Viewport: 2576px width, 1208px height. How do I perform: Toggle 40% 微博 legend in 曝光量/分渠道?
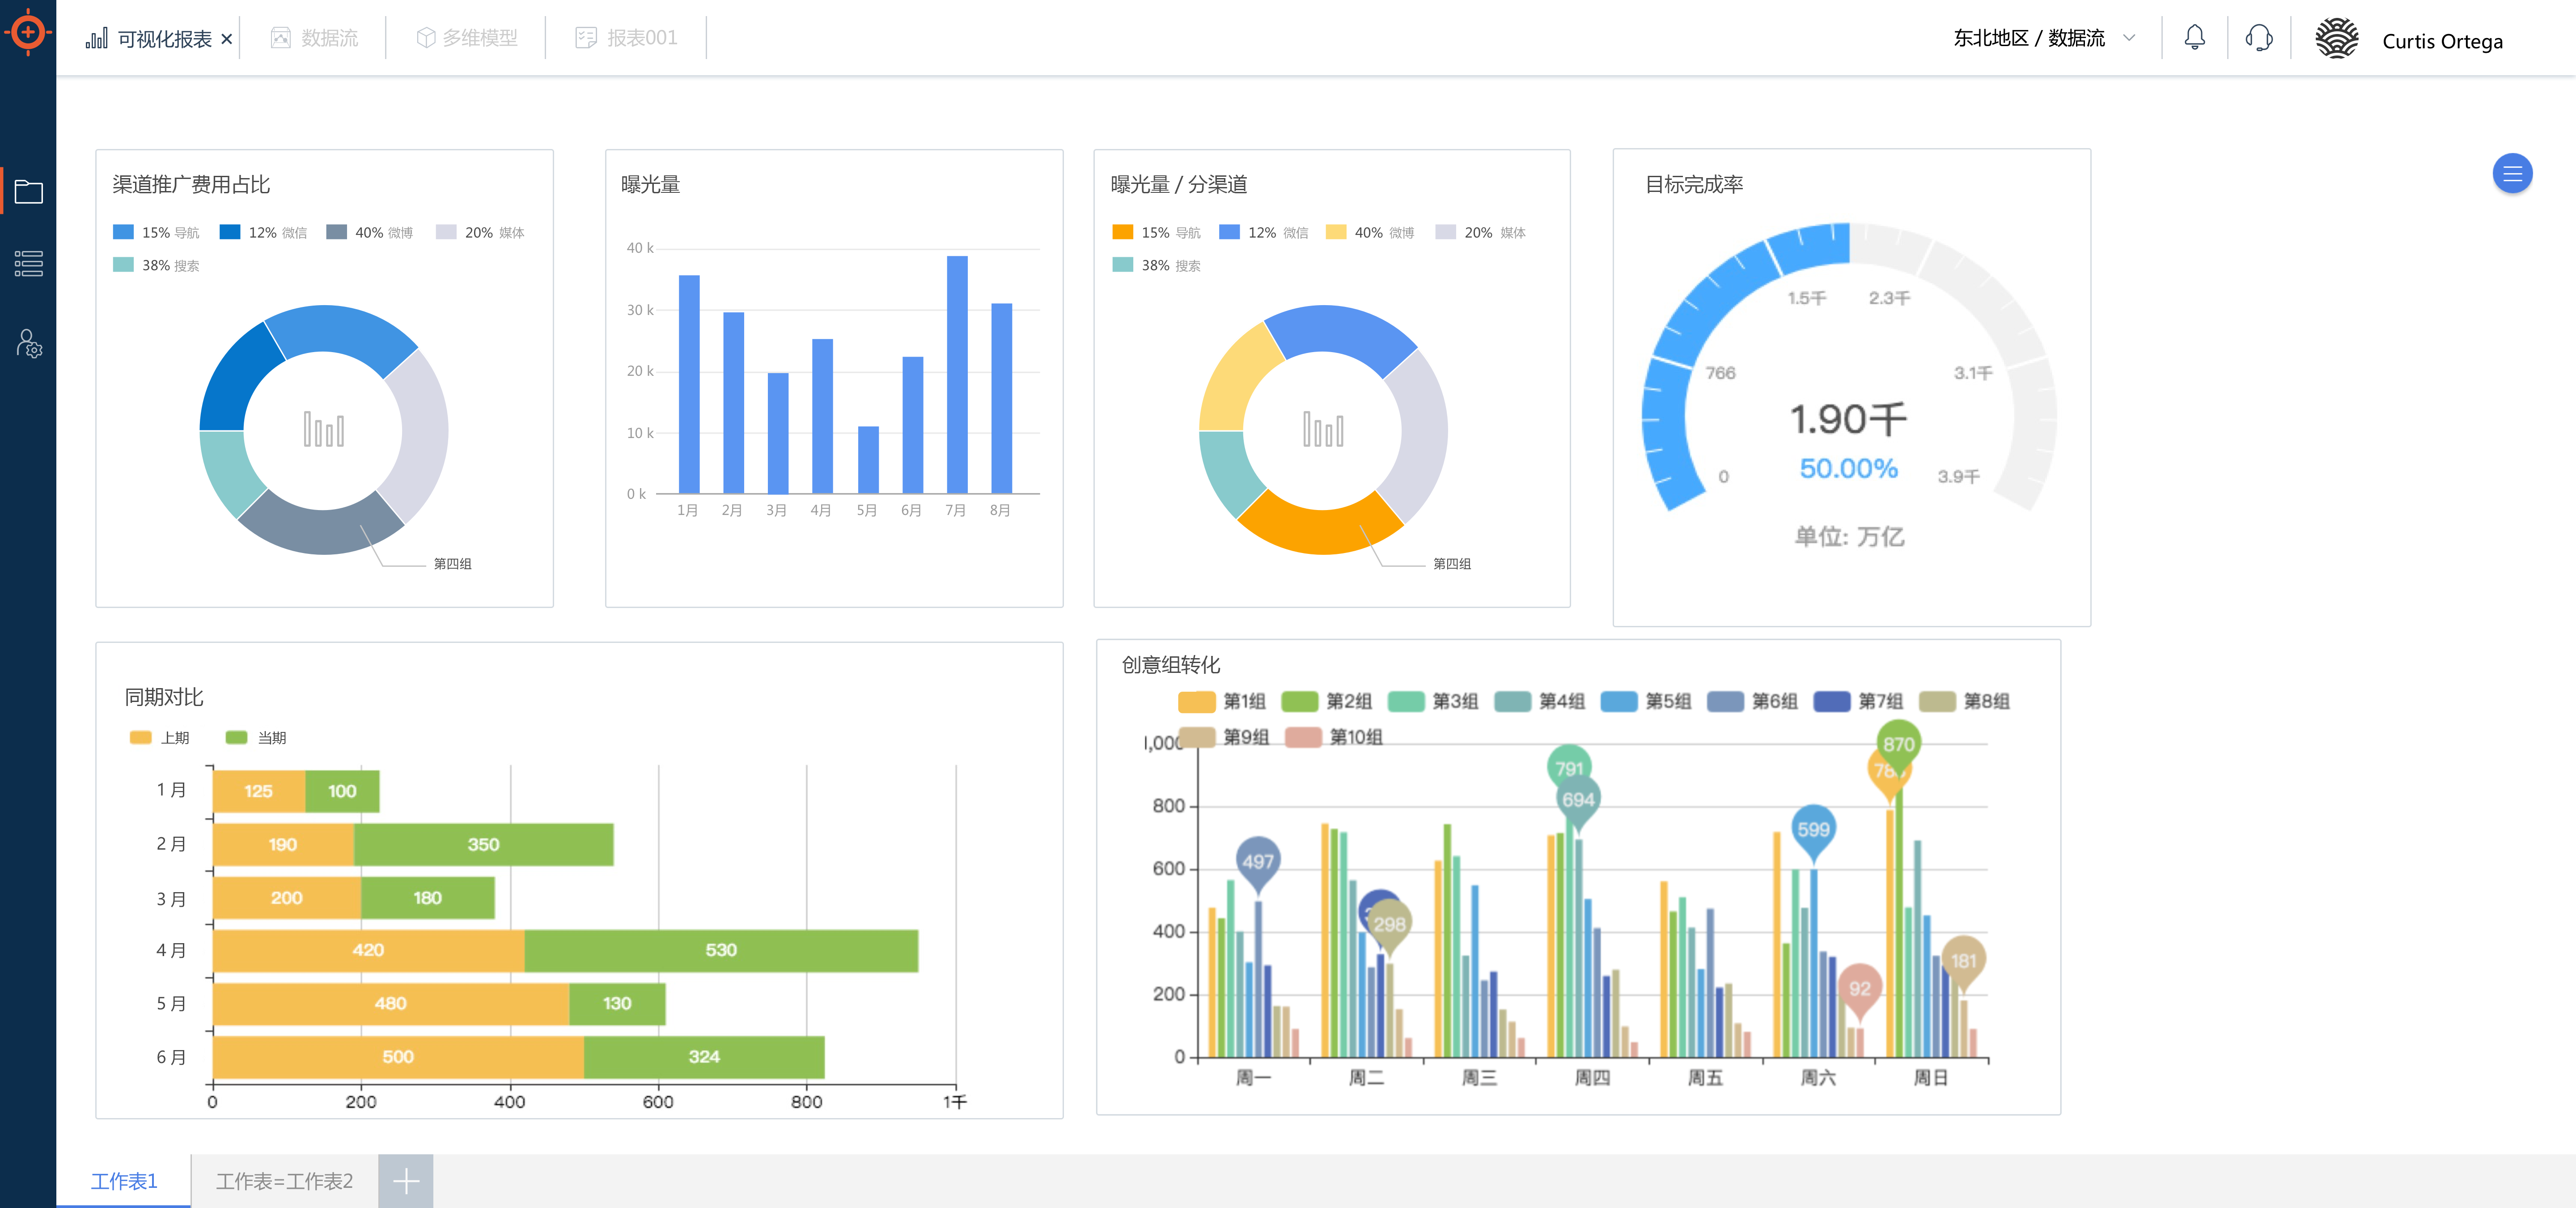pyautogui.click(x=1370, y=232)
